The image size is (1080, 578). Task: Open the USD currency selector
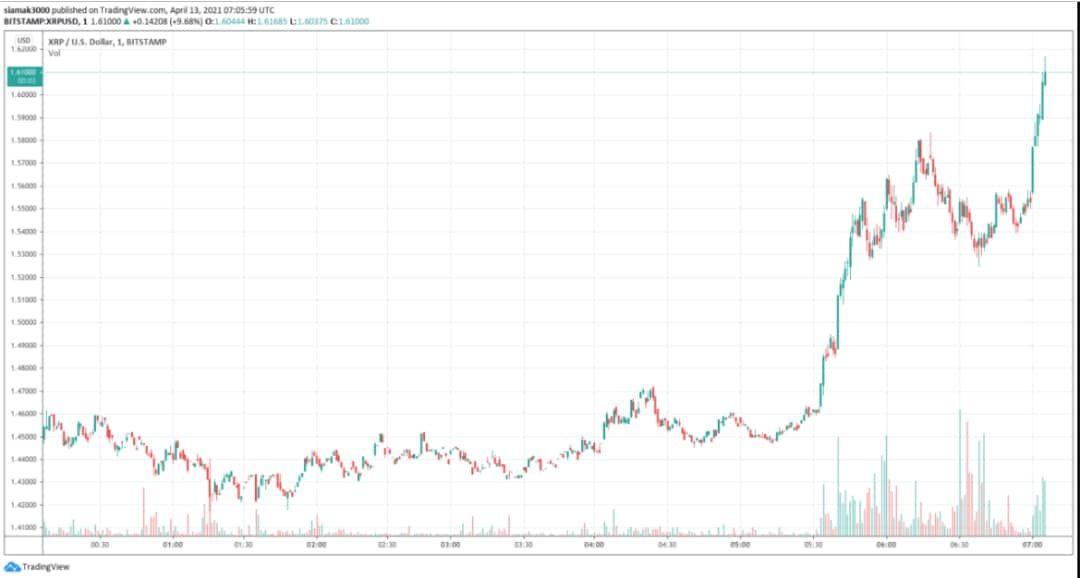pos(24,39)
